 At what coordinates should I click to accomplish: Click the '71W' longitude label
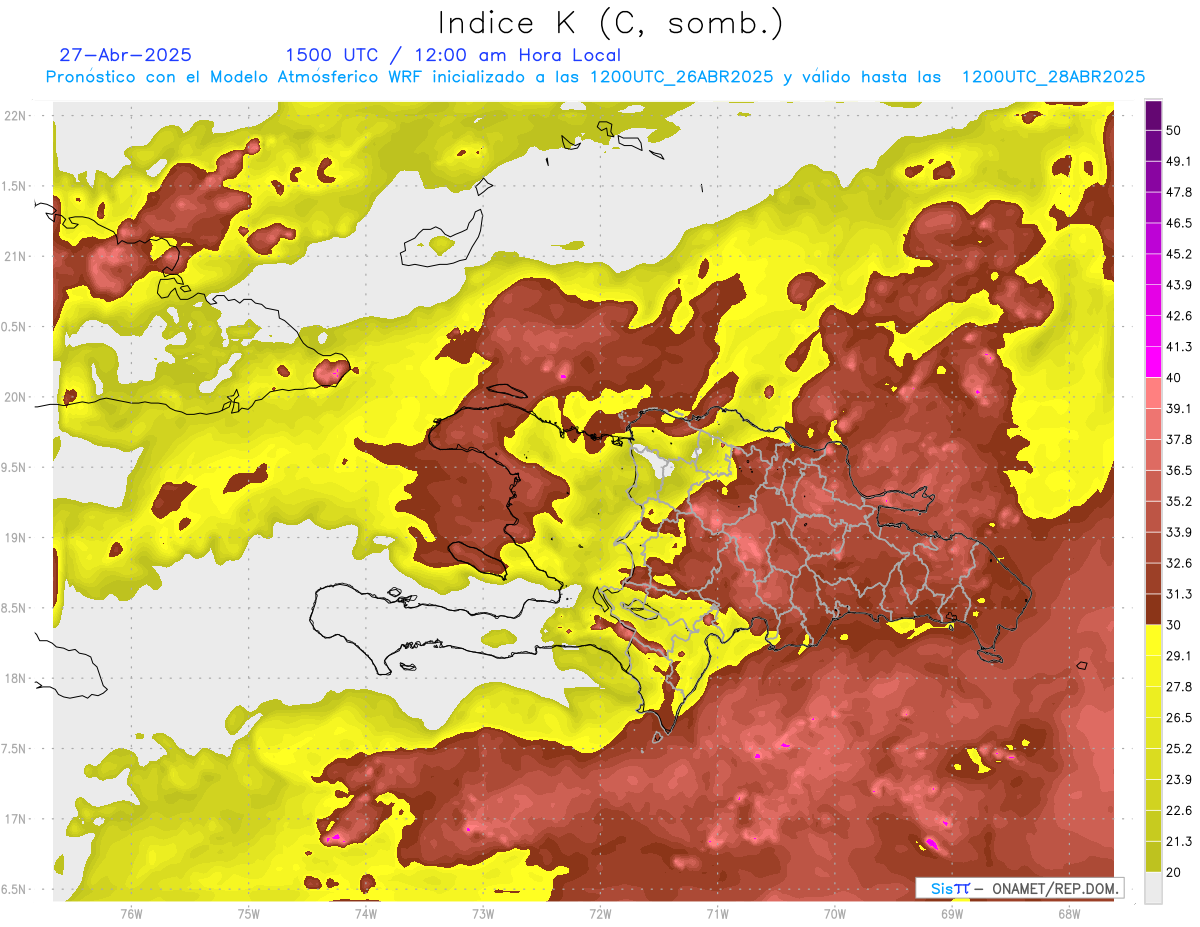pyautogui.click(x=717, y=912)
